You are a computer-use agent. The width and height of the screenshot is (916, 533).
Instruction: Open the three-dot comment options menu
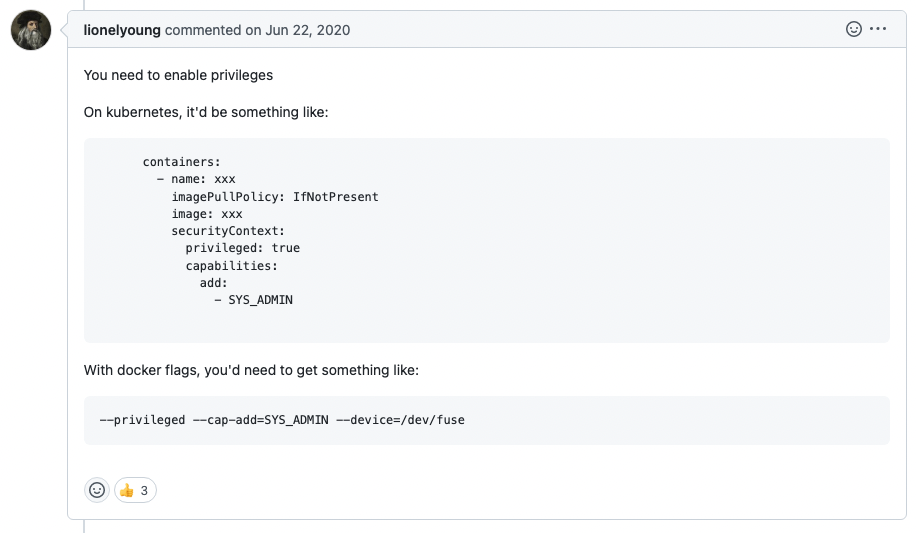pyautogui.click(x=878, y=29)
